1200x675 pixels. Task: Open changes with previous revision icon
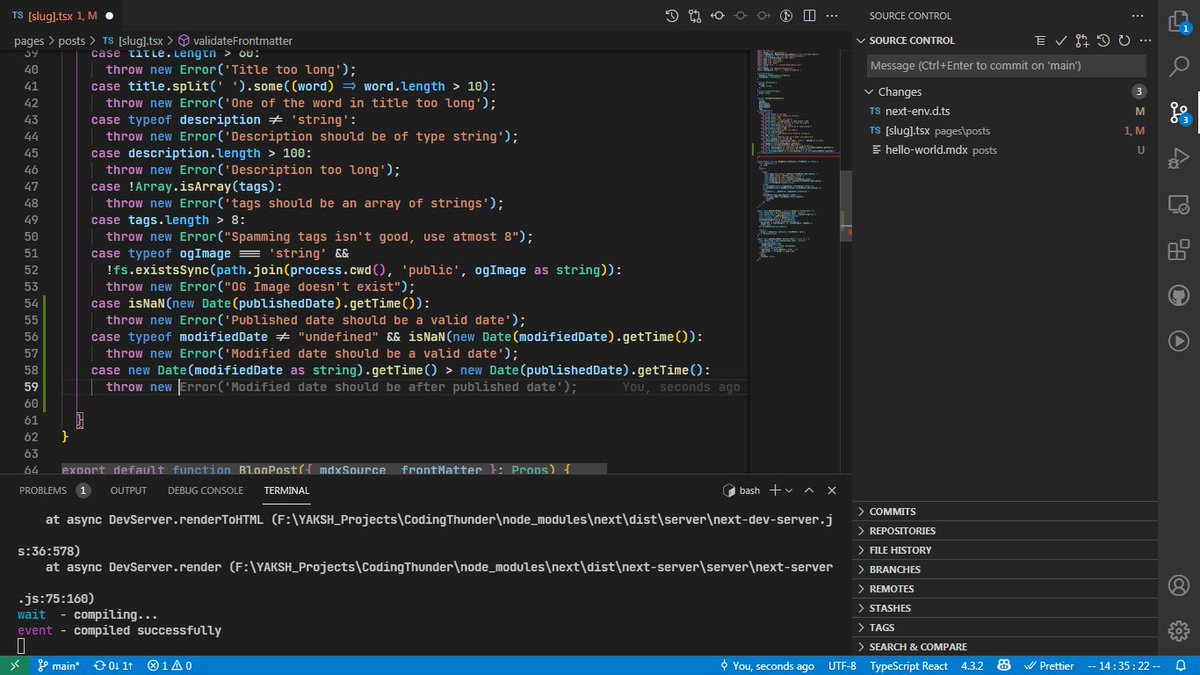pyautogui.click(x=718, y=15)
